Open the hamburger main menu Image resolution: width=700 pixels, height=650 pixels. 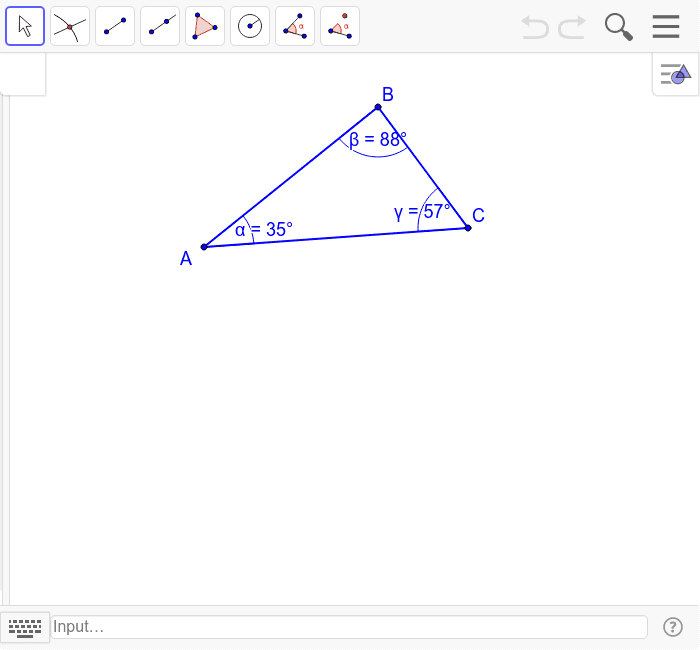coord(666,26)
